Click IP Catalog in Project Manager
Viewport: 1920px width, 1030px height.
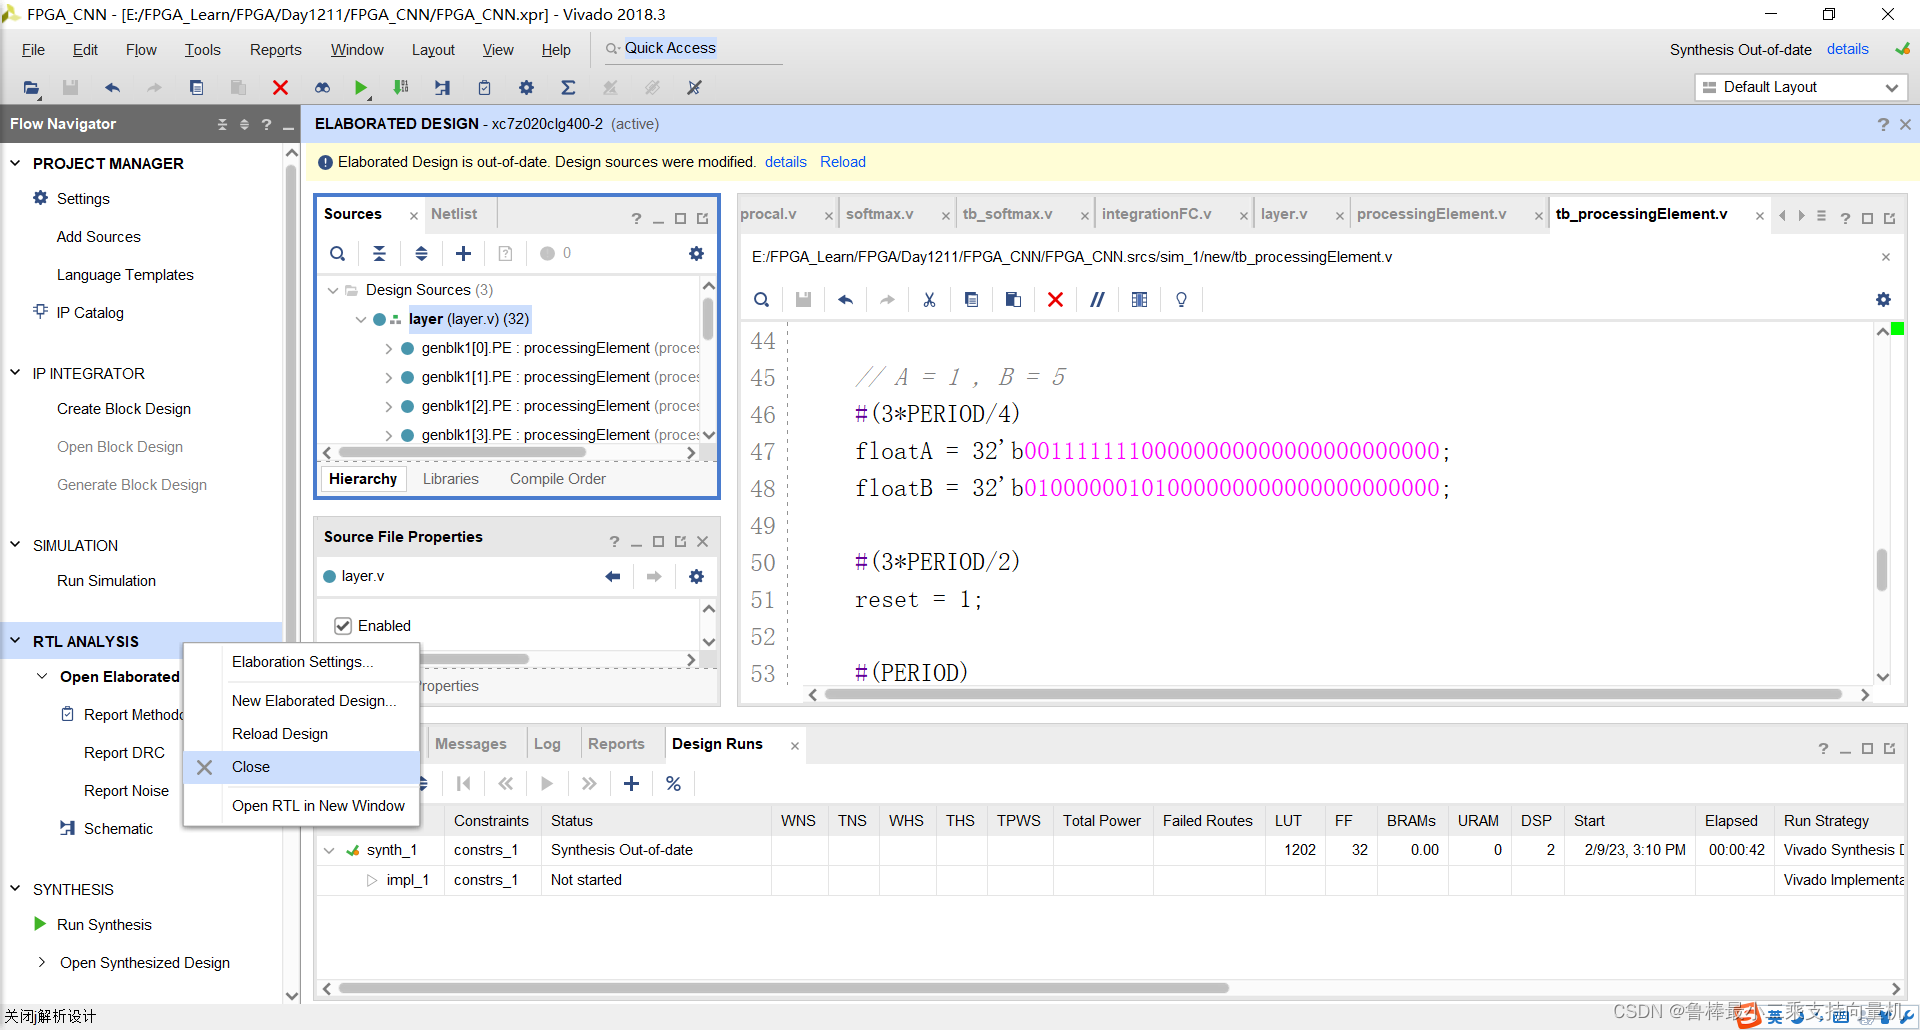tap(90, 313)
